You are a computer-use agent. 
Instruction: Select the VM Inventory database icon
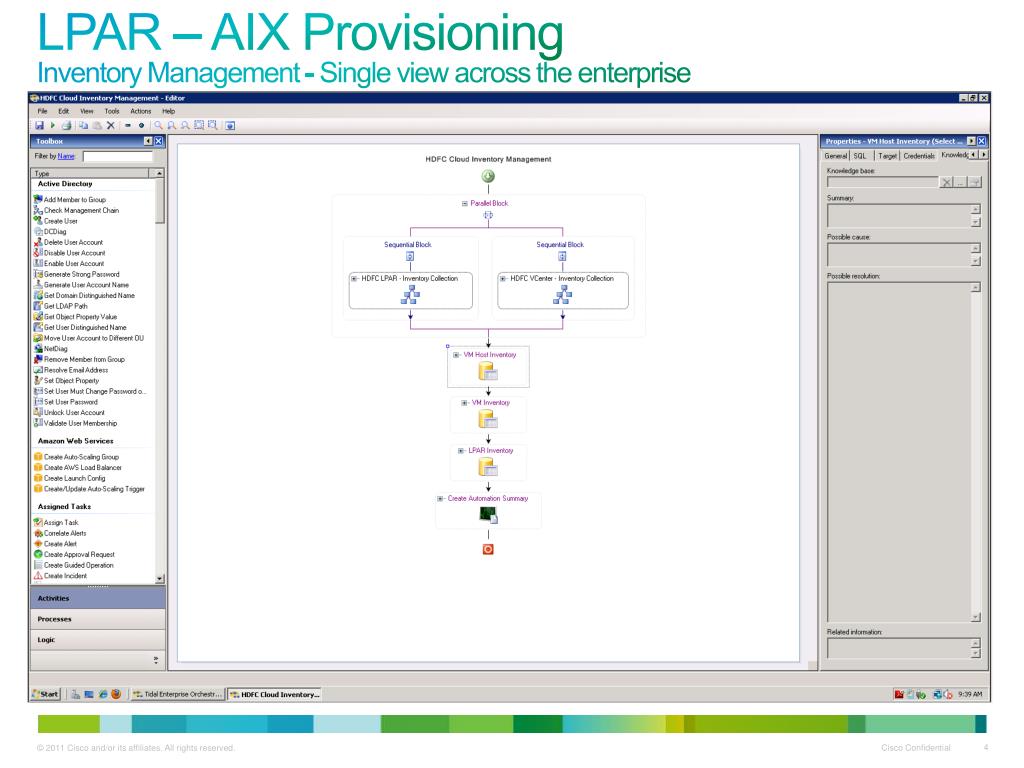click(x=488, y=419)
